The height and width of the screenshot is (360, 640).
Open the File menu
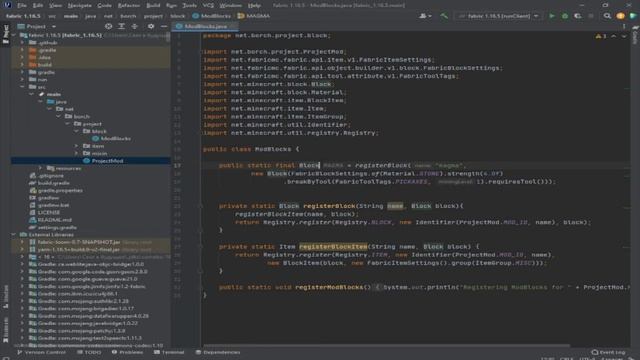[22, 5]
